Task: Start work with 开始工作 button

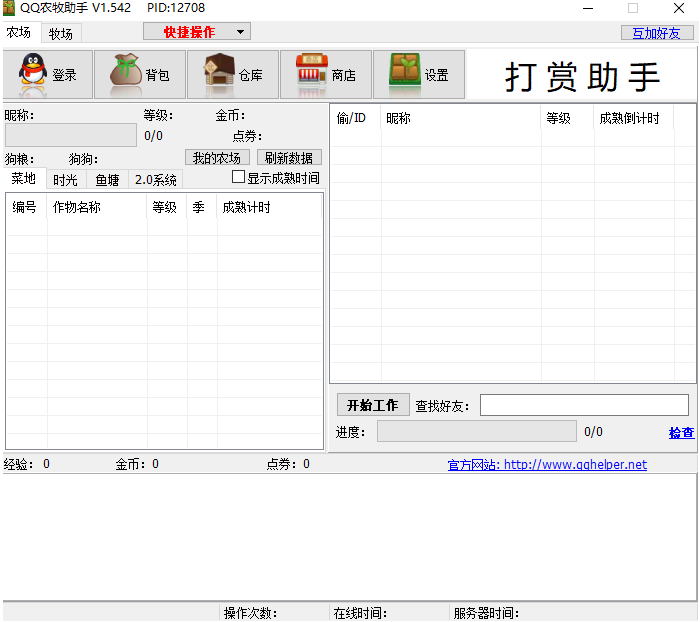Action: 372,405
